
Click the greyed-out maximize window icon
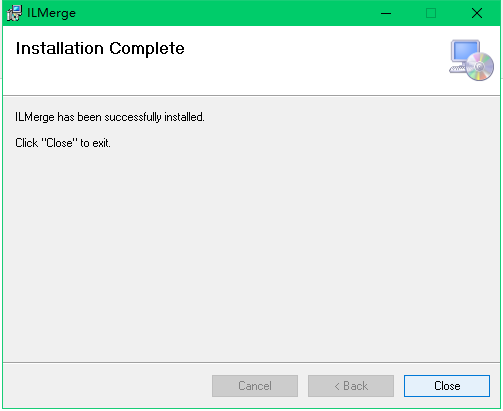(x=431, y=13)
